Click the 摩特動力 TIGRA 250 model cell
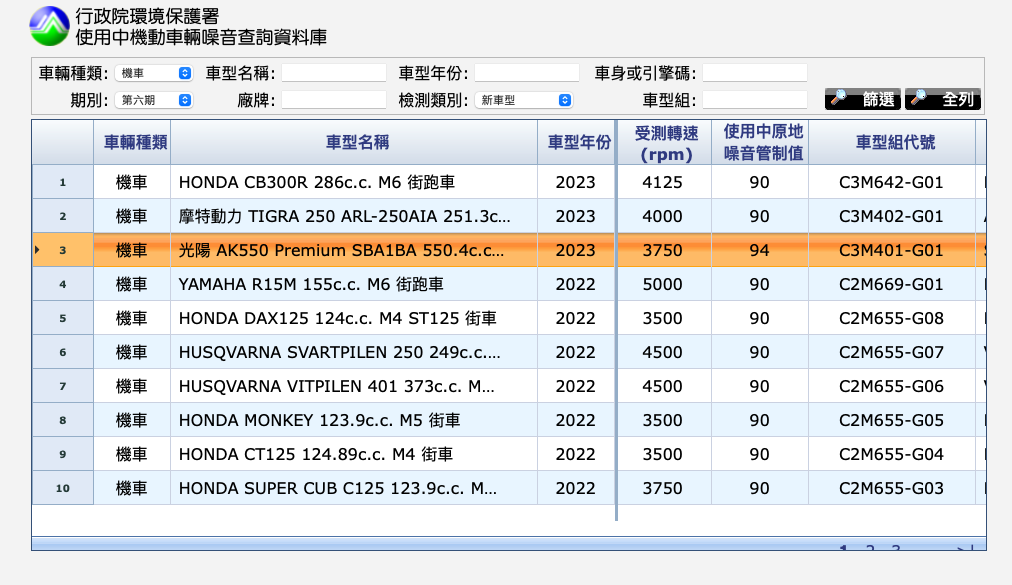This screenshot has width=1012, height=585. (x=354, y=216)
